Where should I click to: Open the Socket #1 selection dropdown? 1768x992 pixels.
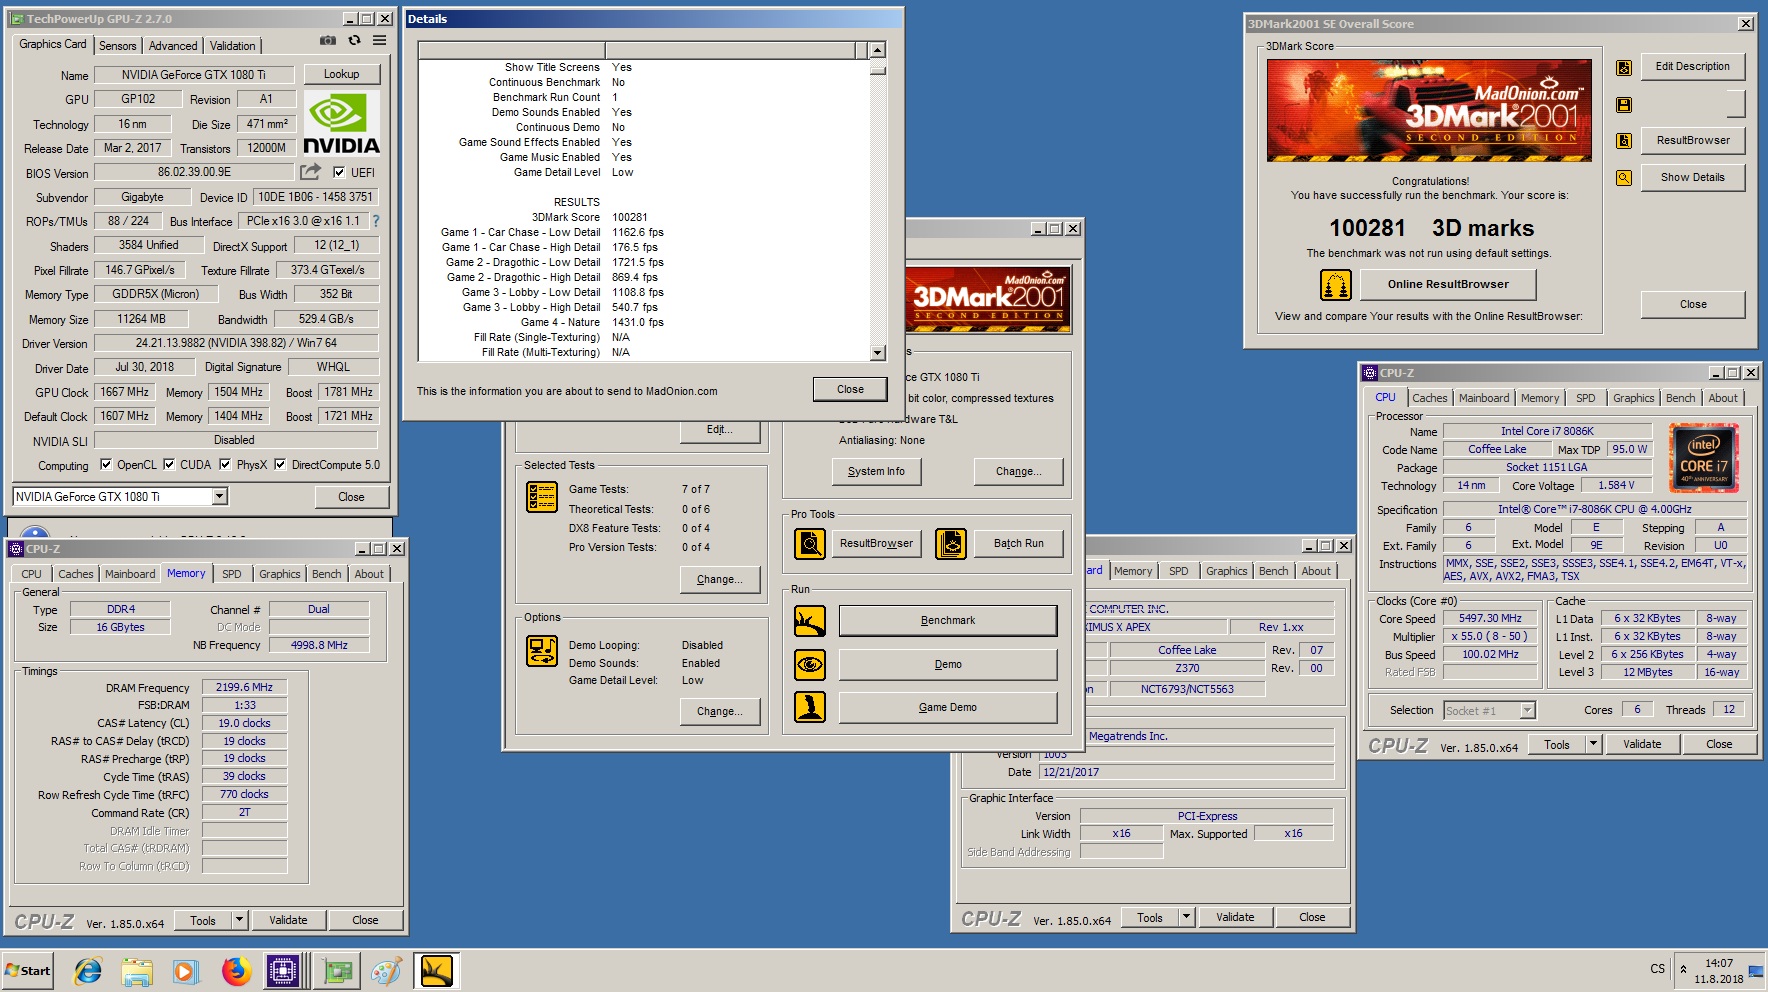pos(1527,710)
